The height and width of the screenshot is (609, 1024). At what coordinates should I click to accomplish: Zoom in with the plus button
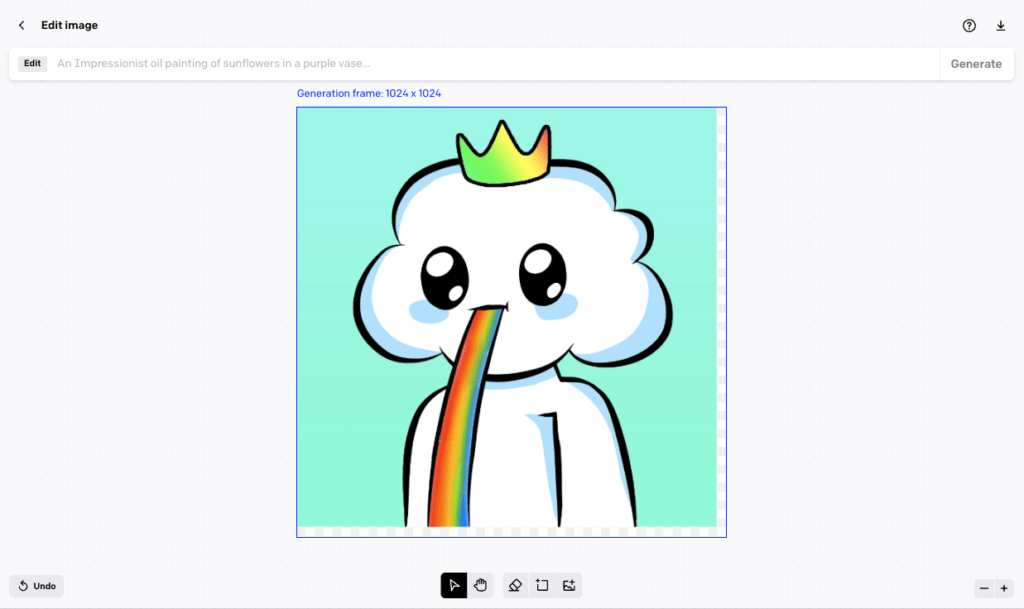point(1004,588)
